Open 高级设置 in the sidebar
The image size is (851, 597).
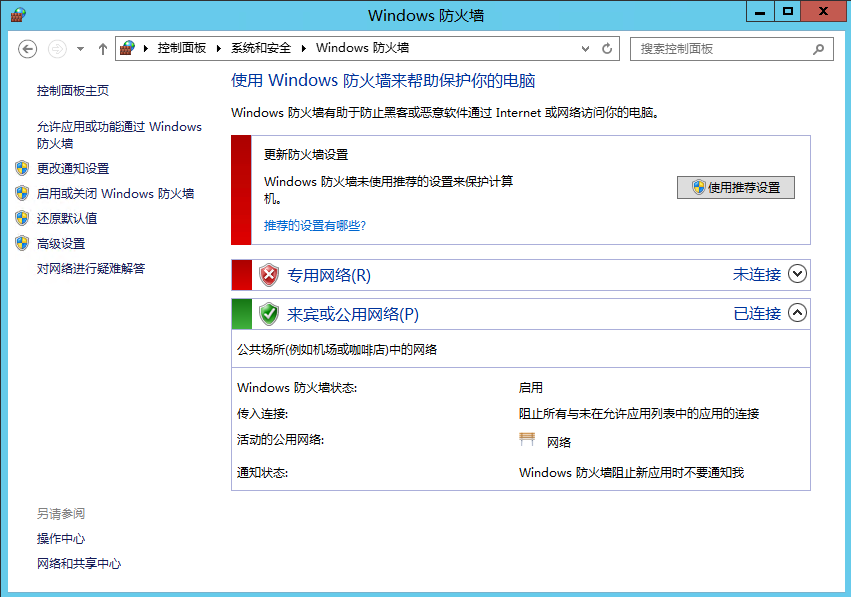tap(61, 244)
